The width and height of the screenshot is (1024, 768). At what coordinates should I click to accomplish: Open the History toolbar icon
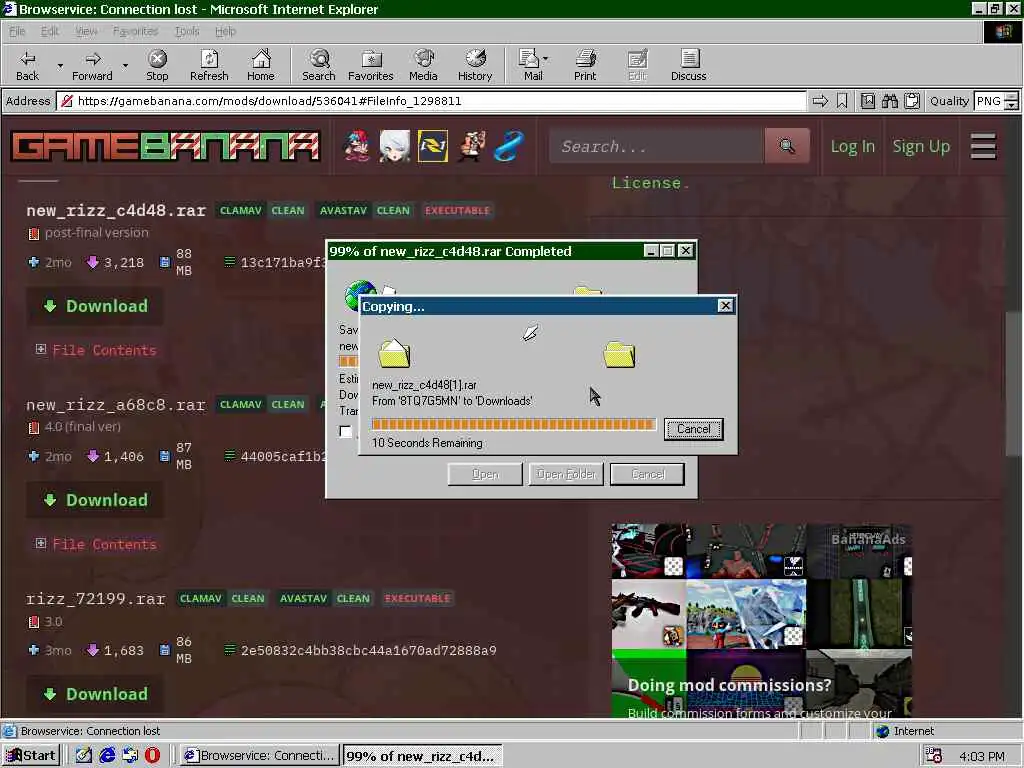tap(475, 65)
